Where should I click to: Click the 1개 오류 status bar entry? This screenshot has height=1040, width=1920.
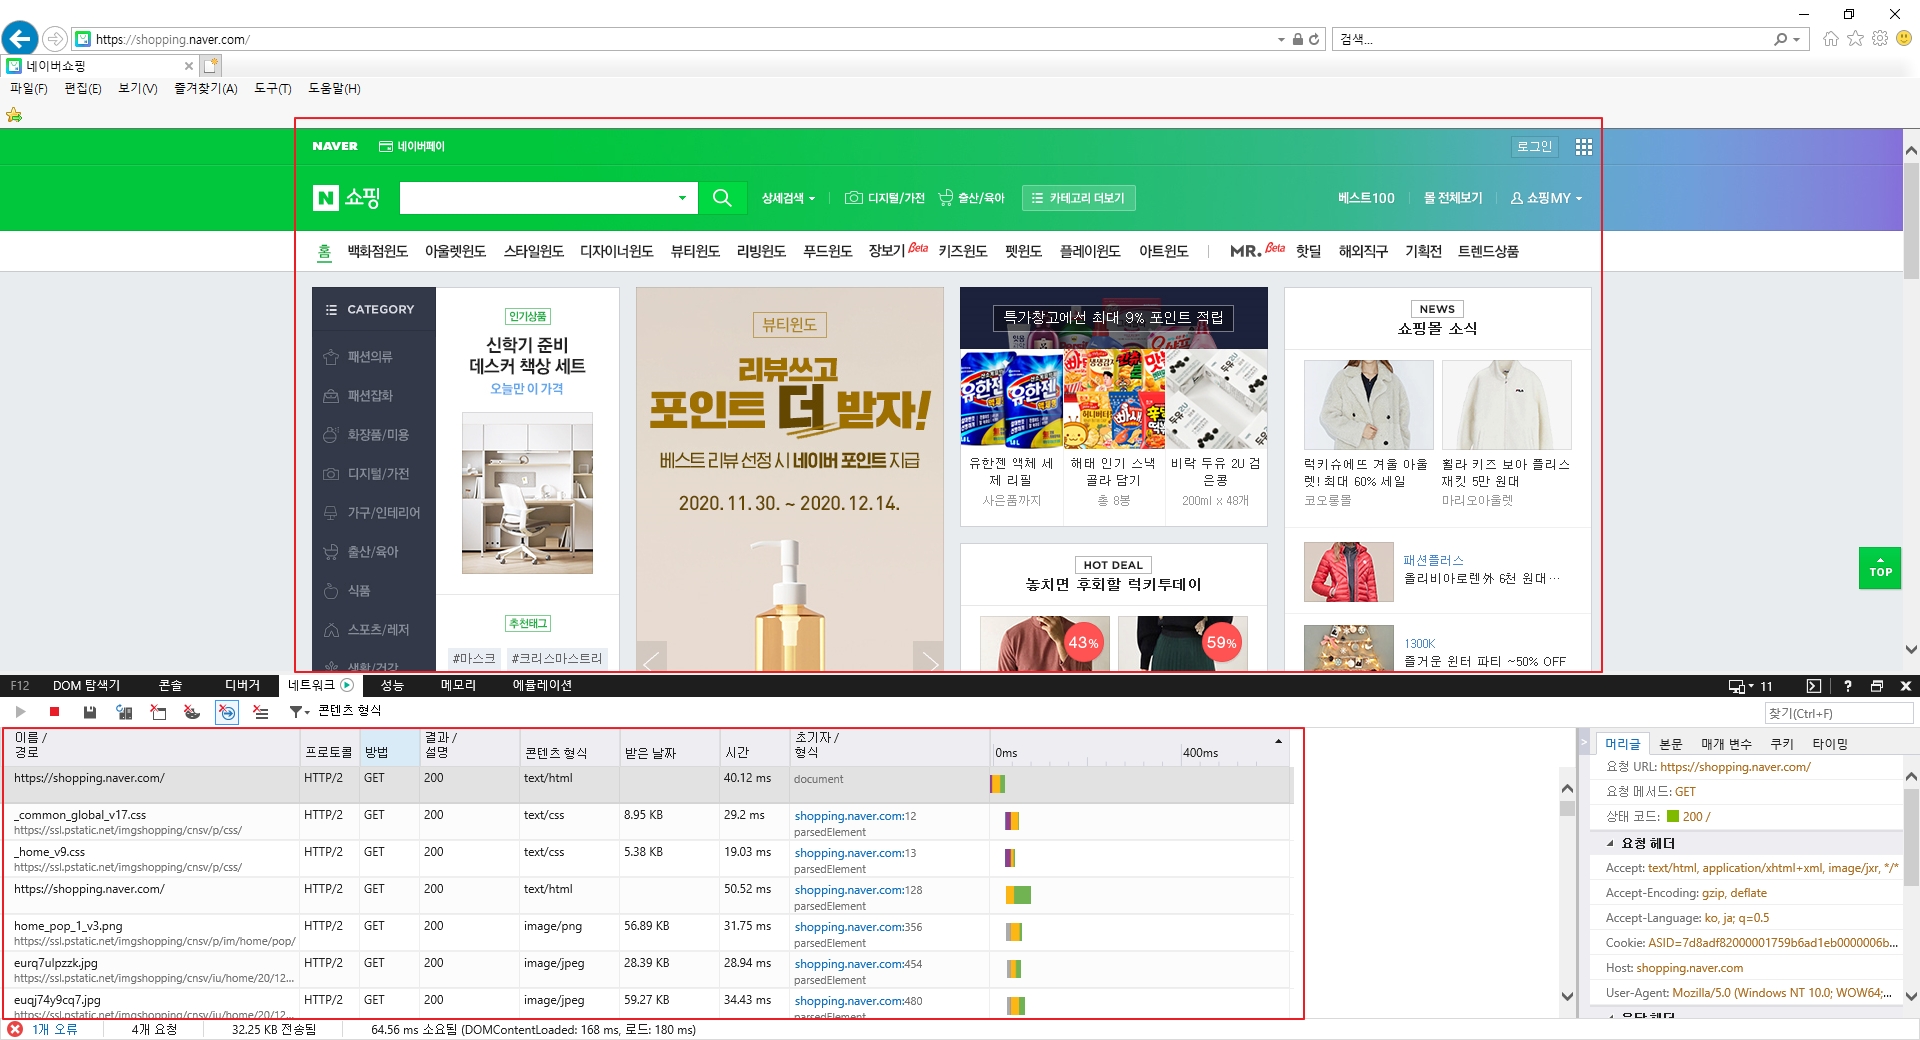tap(43, 1029)
